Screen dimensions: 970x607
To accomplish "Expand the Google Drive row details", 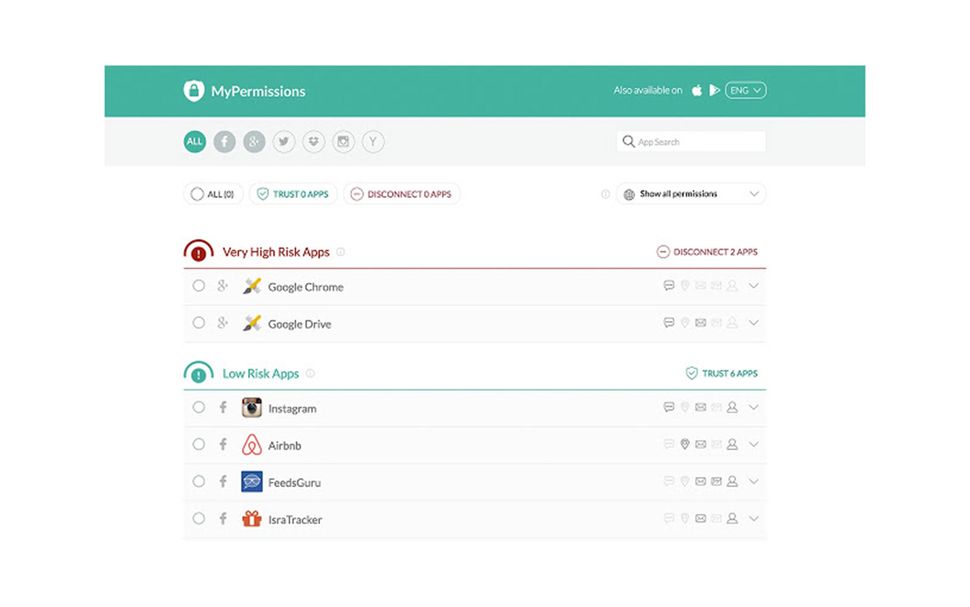I will coord(755,323).
